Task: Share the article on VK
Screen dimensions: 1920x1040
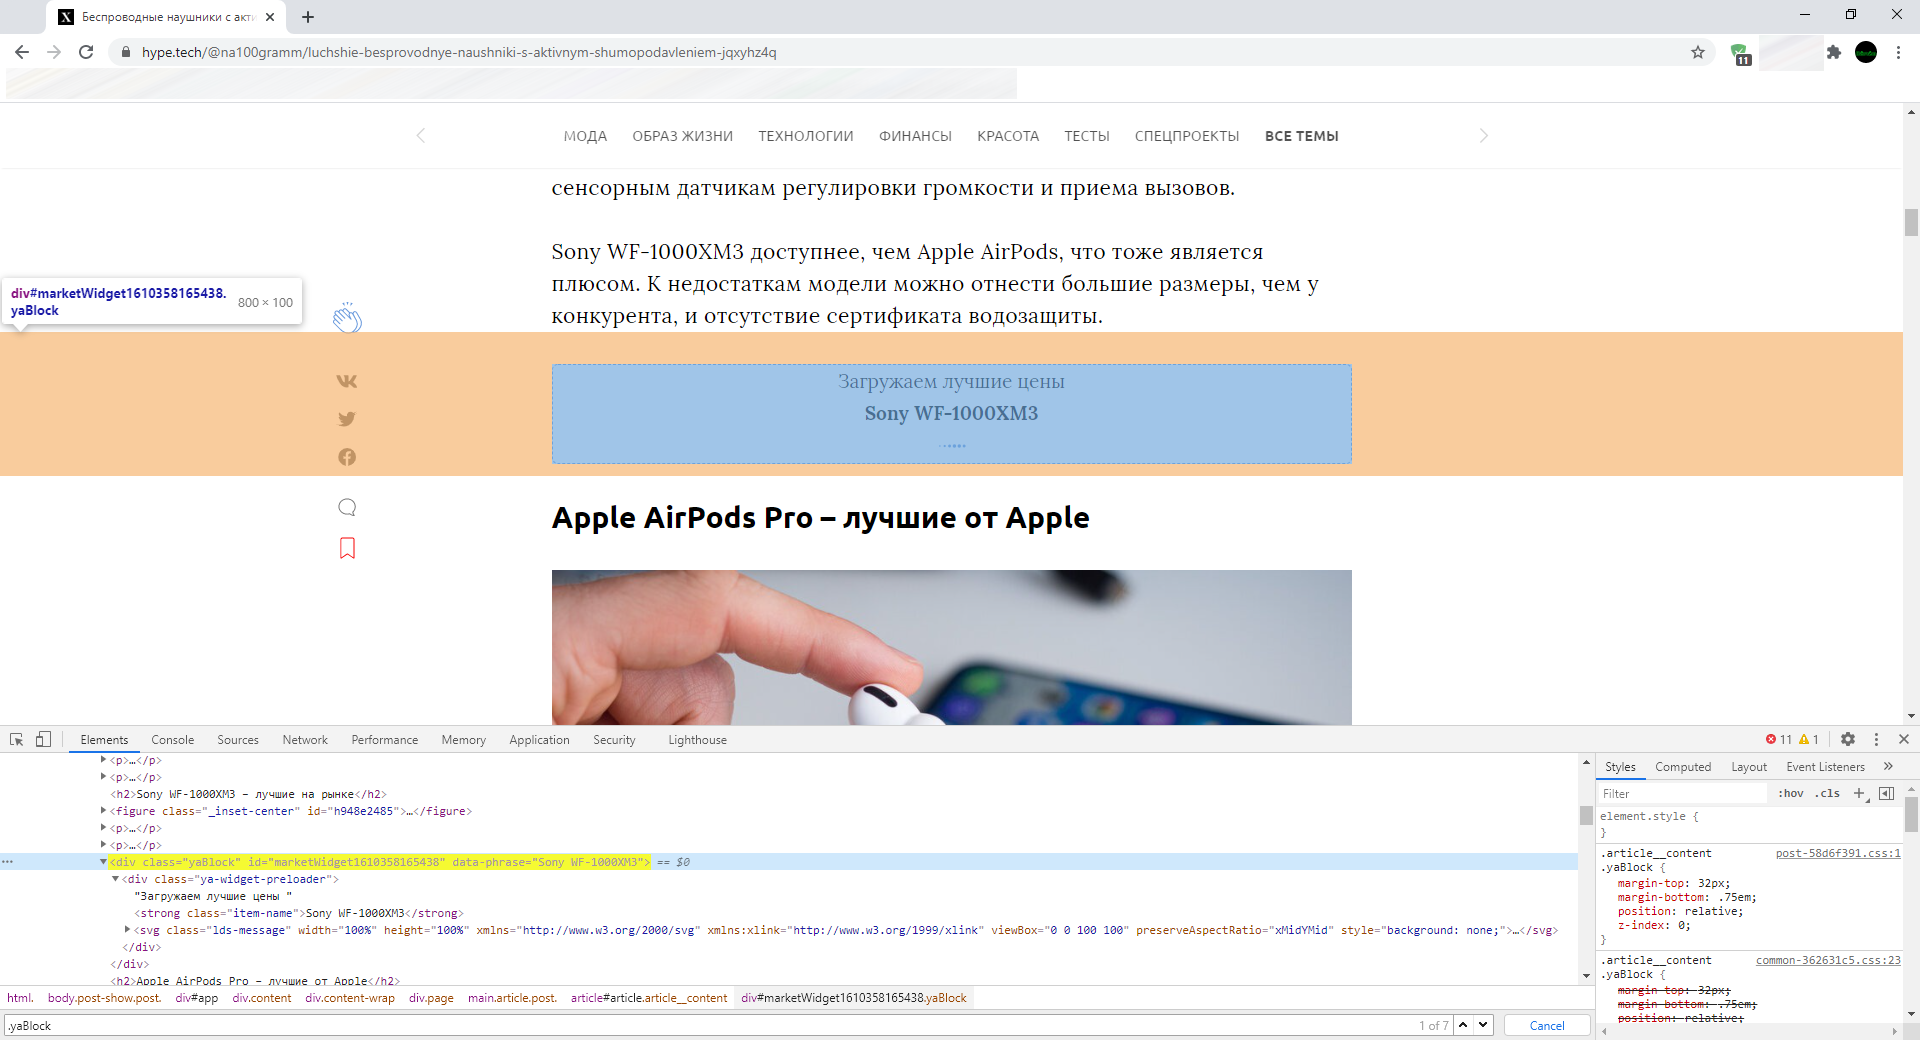Action: (x=346, y=381)
